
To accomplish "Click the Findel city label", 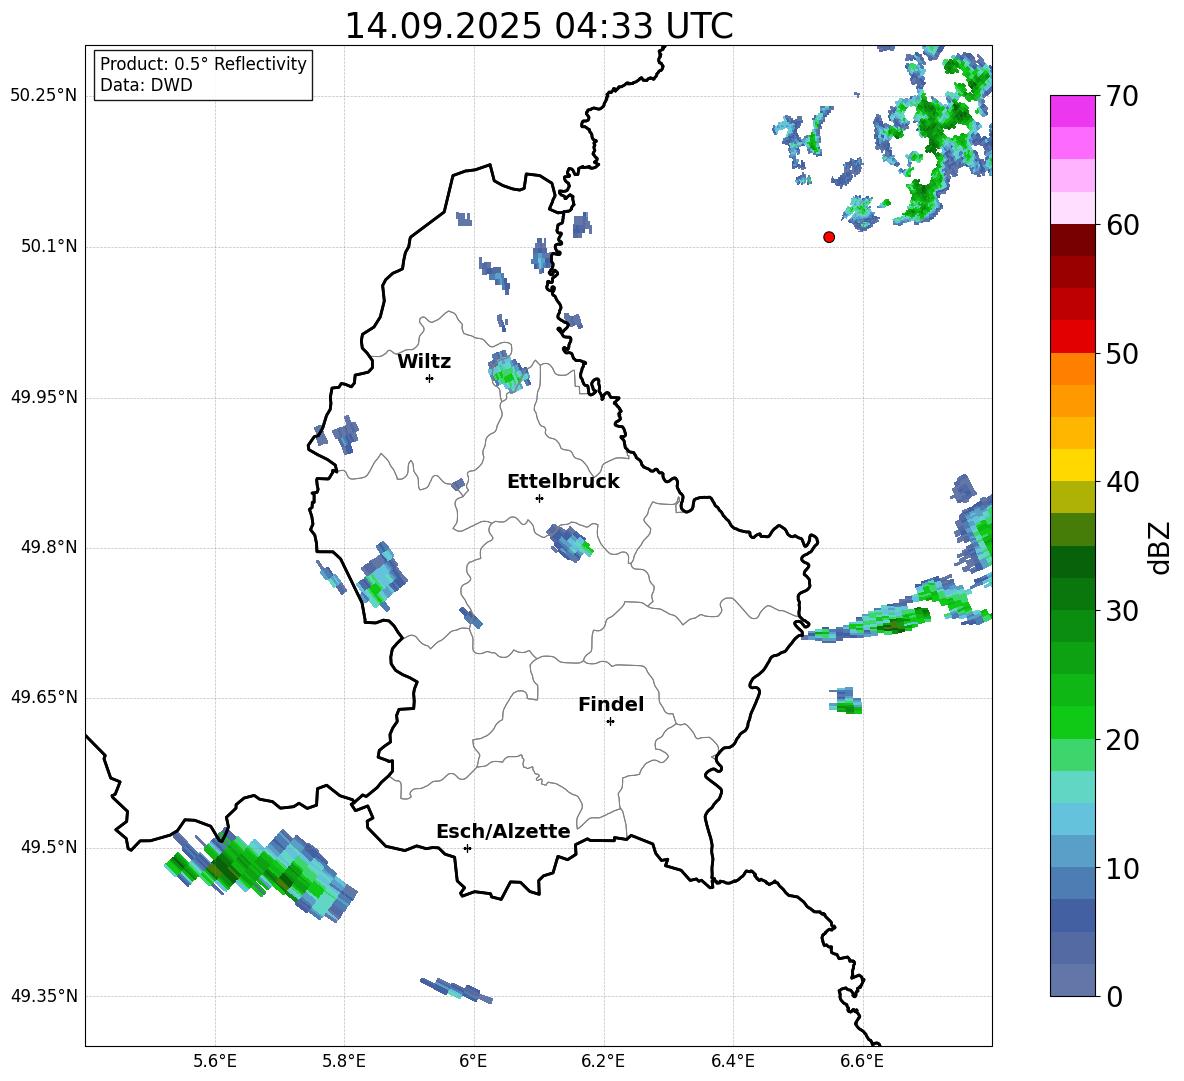I will (x=611, y=704).
